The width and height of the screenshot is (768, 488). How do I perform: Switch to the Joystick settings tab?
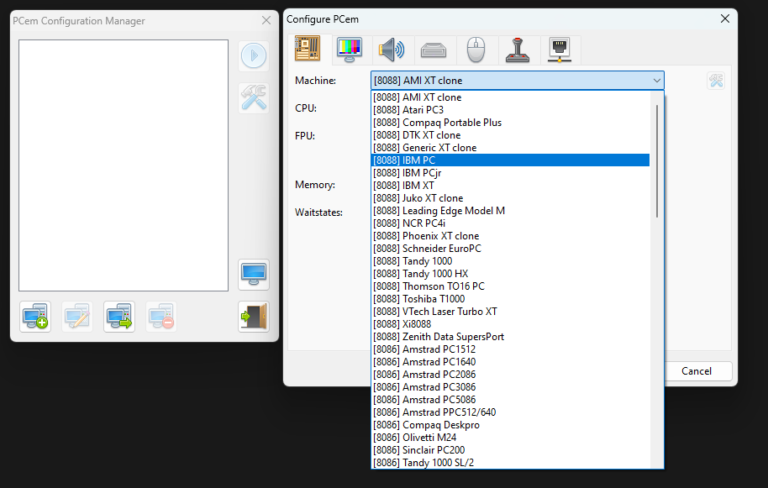click(518, 49)
